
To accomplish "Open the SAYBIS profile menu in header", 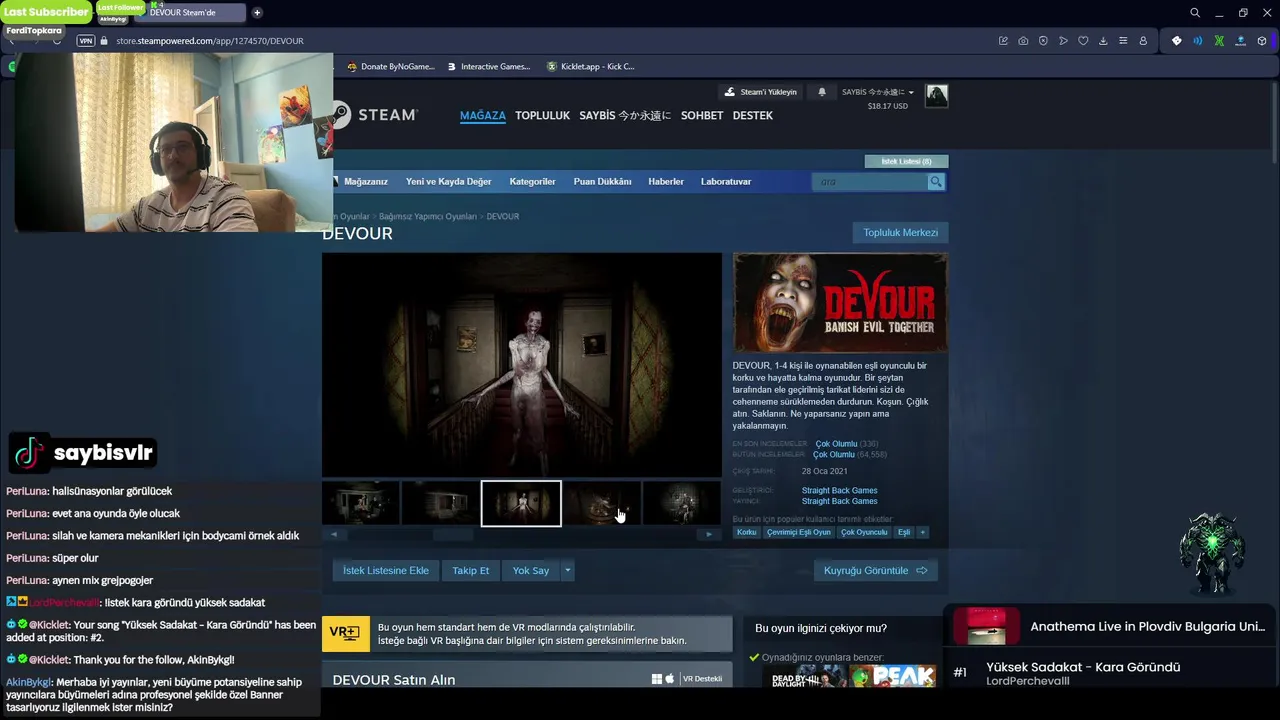I will [625, 115].
